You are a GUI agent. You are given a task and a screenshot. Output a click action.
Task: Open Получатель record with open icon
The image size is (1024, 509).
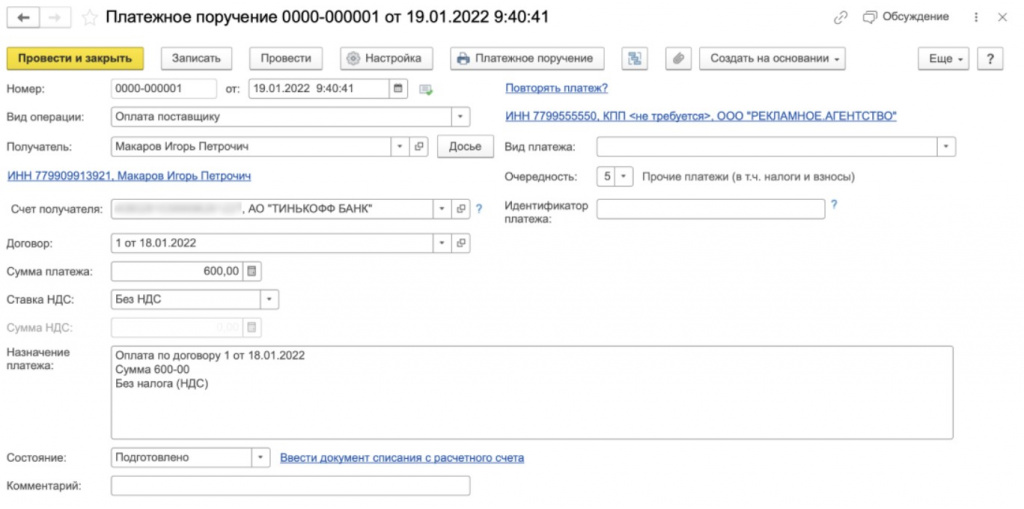tap(419, 147)
